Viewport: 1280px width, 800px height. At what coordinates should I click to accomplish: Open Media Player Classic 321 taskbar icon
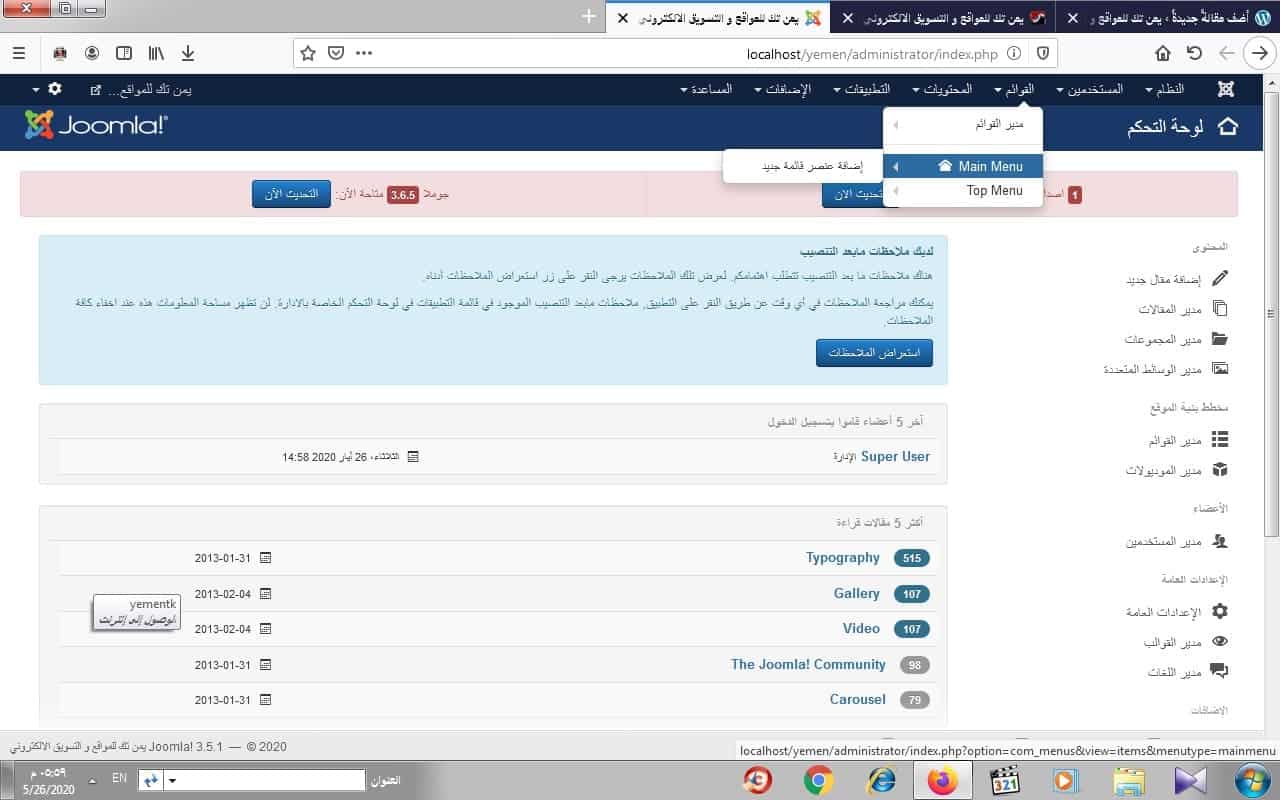(x=1003, y=779)
